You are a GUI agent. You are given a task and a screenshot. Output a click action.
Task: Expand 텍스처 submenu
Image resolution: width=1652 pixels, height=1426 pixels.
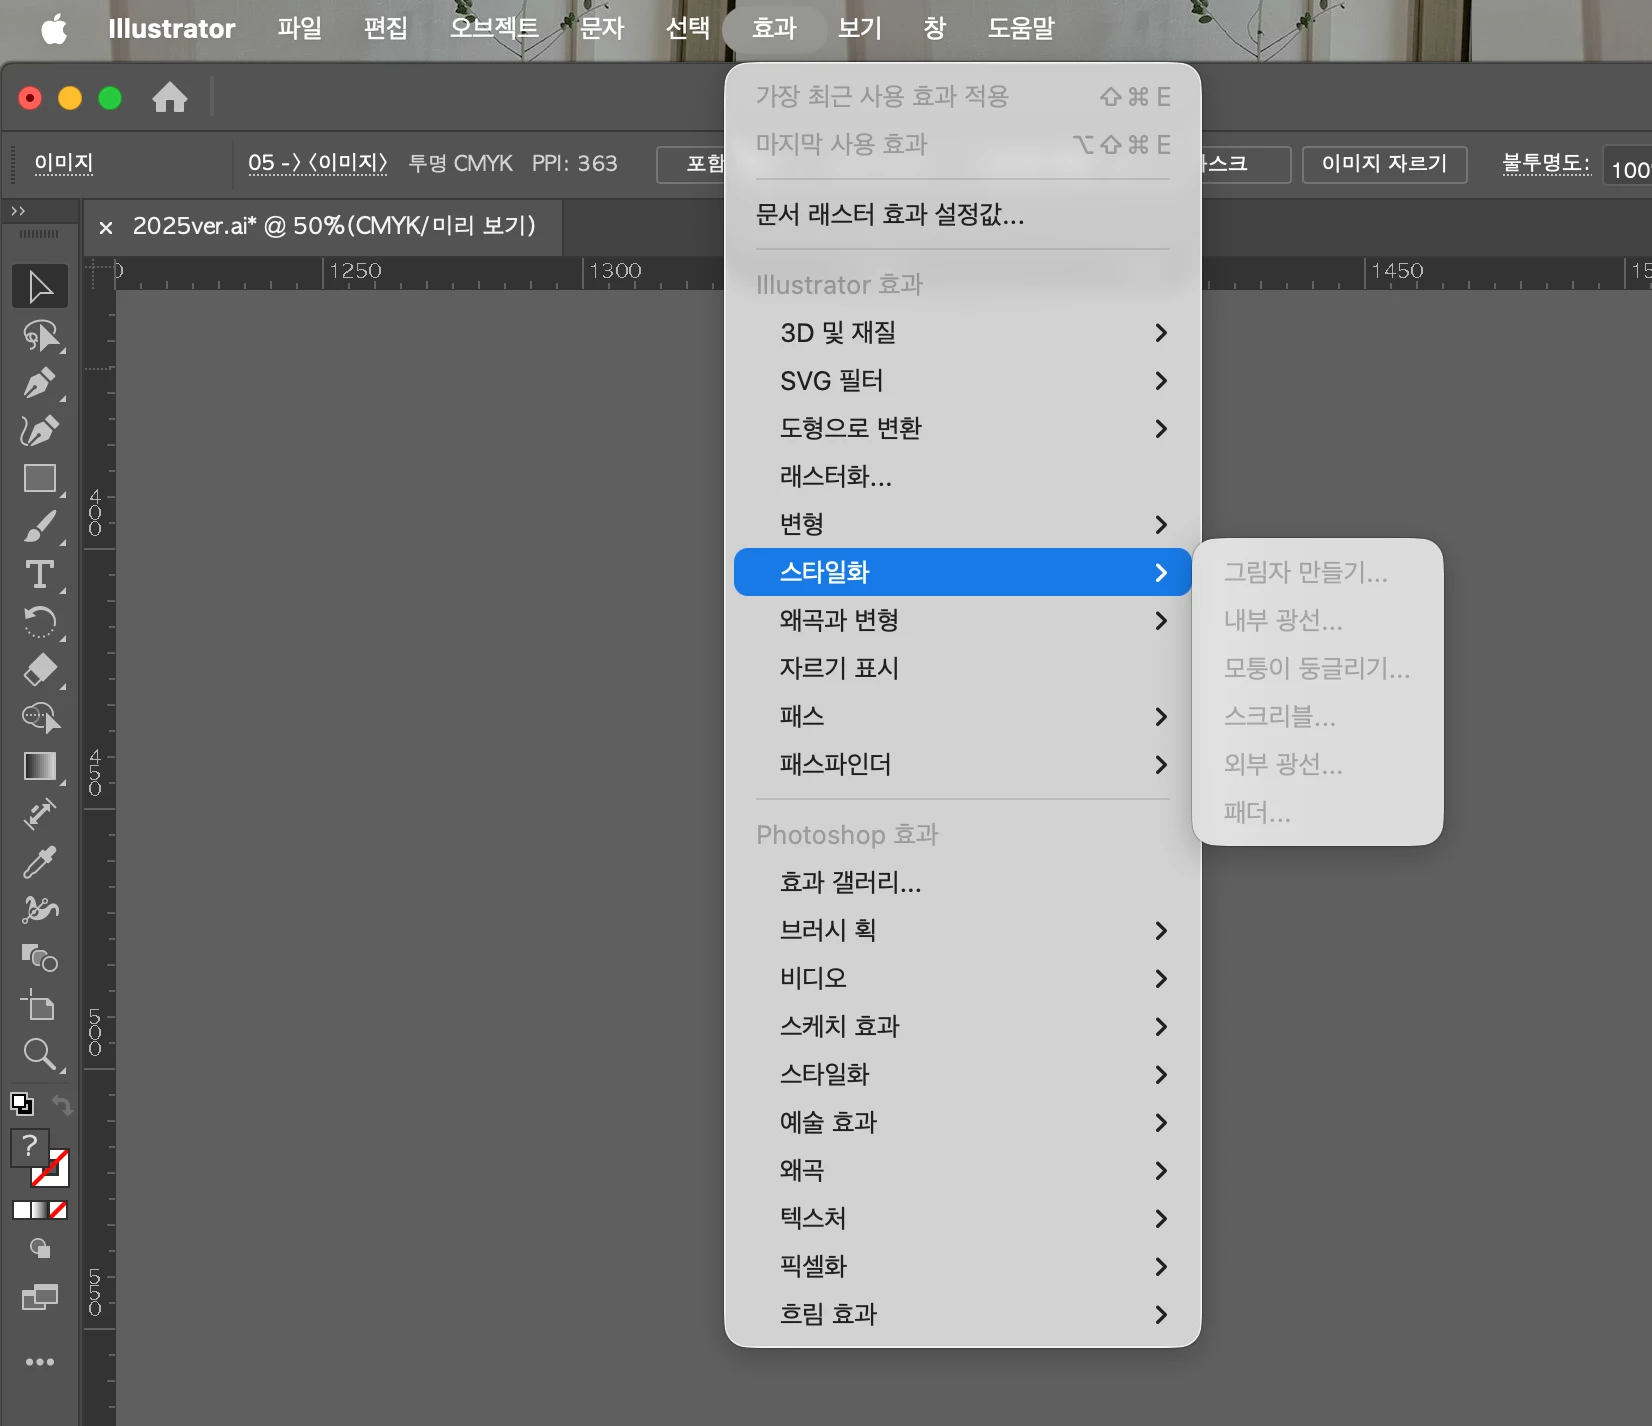[x=962, y=1218]
